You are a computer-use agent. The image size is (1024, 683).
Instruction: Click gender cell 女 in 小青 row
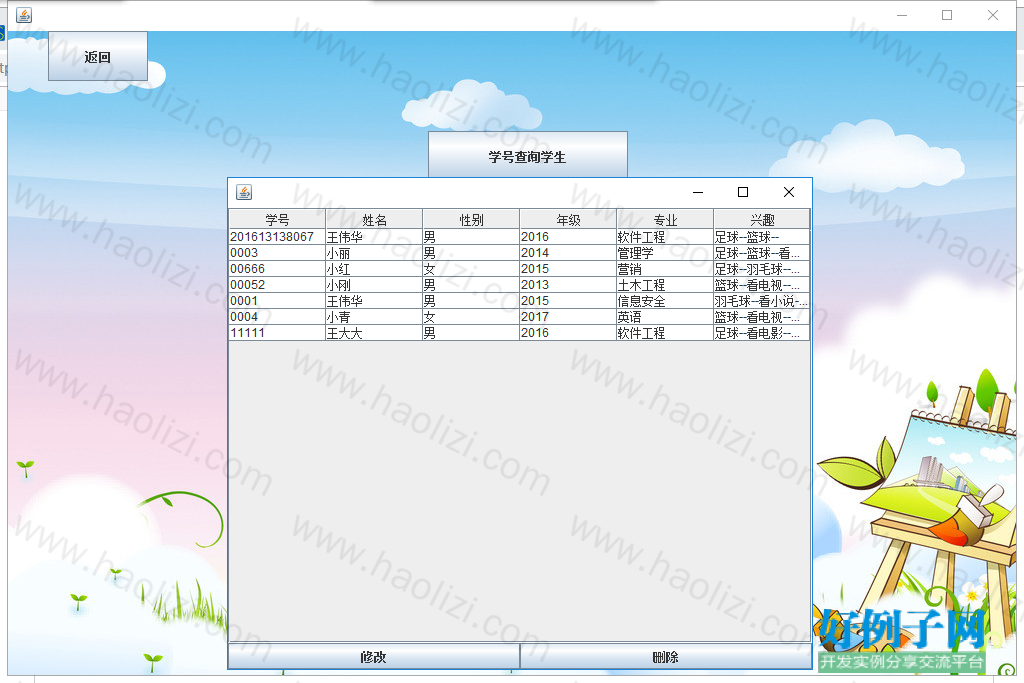pos(471,317)
